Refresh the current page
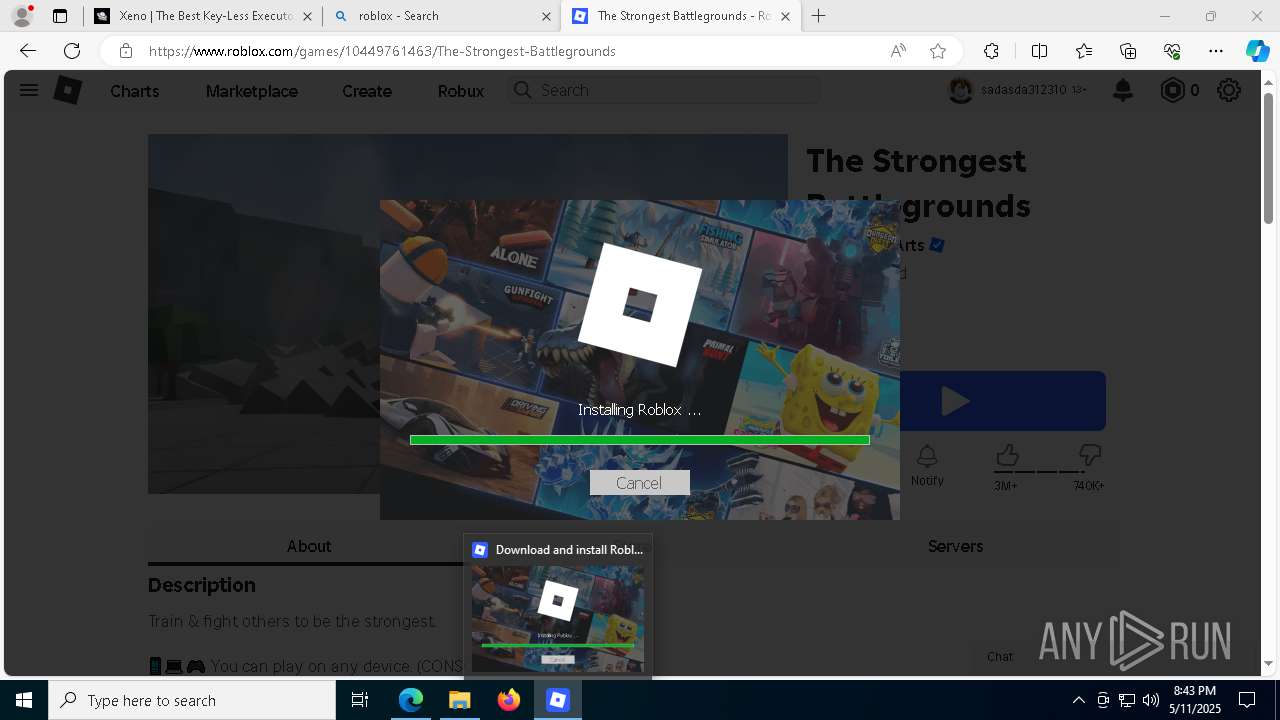This screenshot has width=1280, height=720. (72, 51)
